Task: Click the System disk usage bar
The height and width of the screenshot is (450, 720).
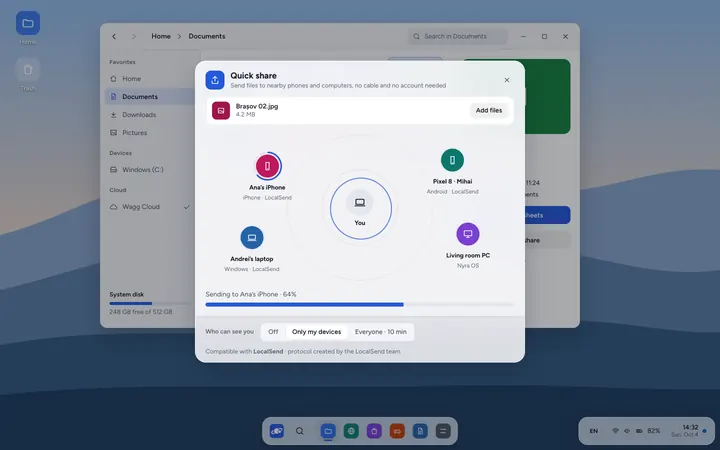Action: (150, 303)
